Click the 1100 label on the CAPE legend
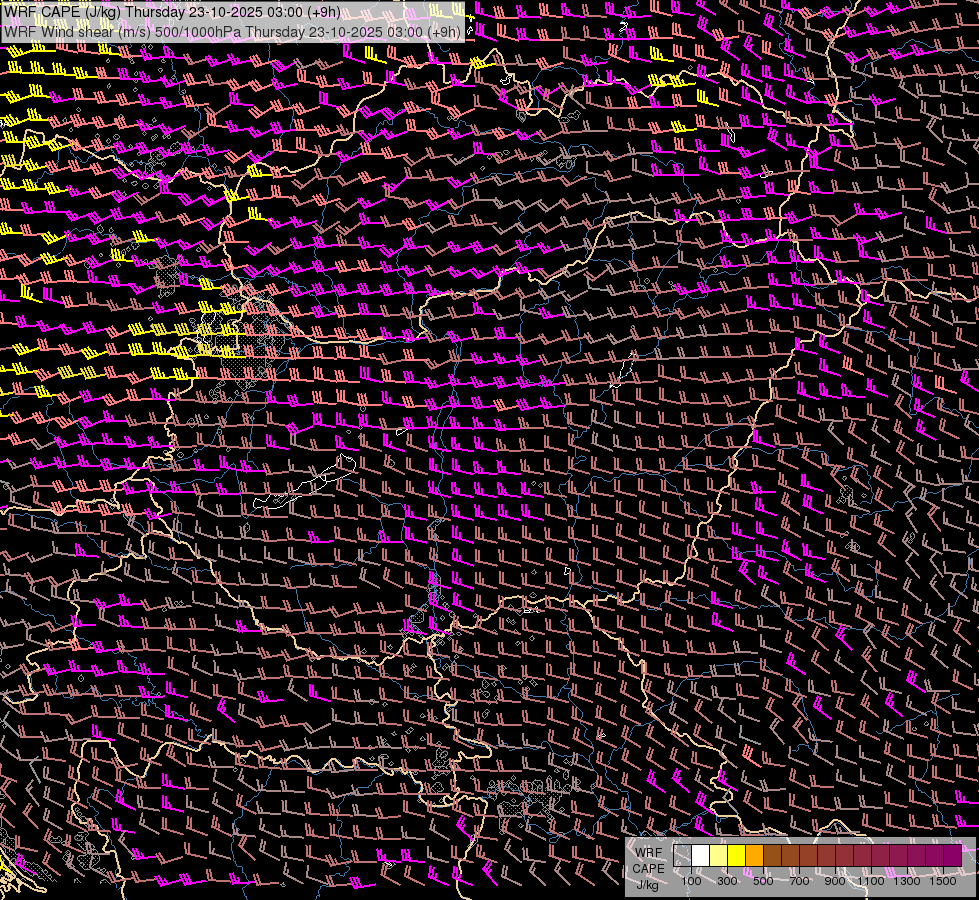The height and width of the screenshot is (900, 979). 871,881
